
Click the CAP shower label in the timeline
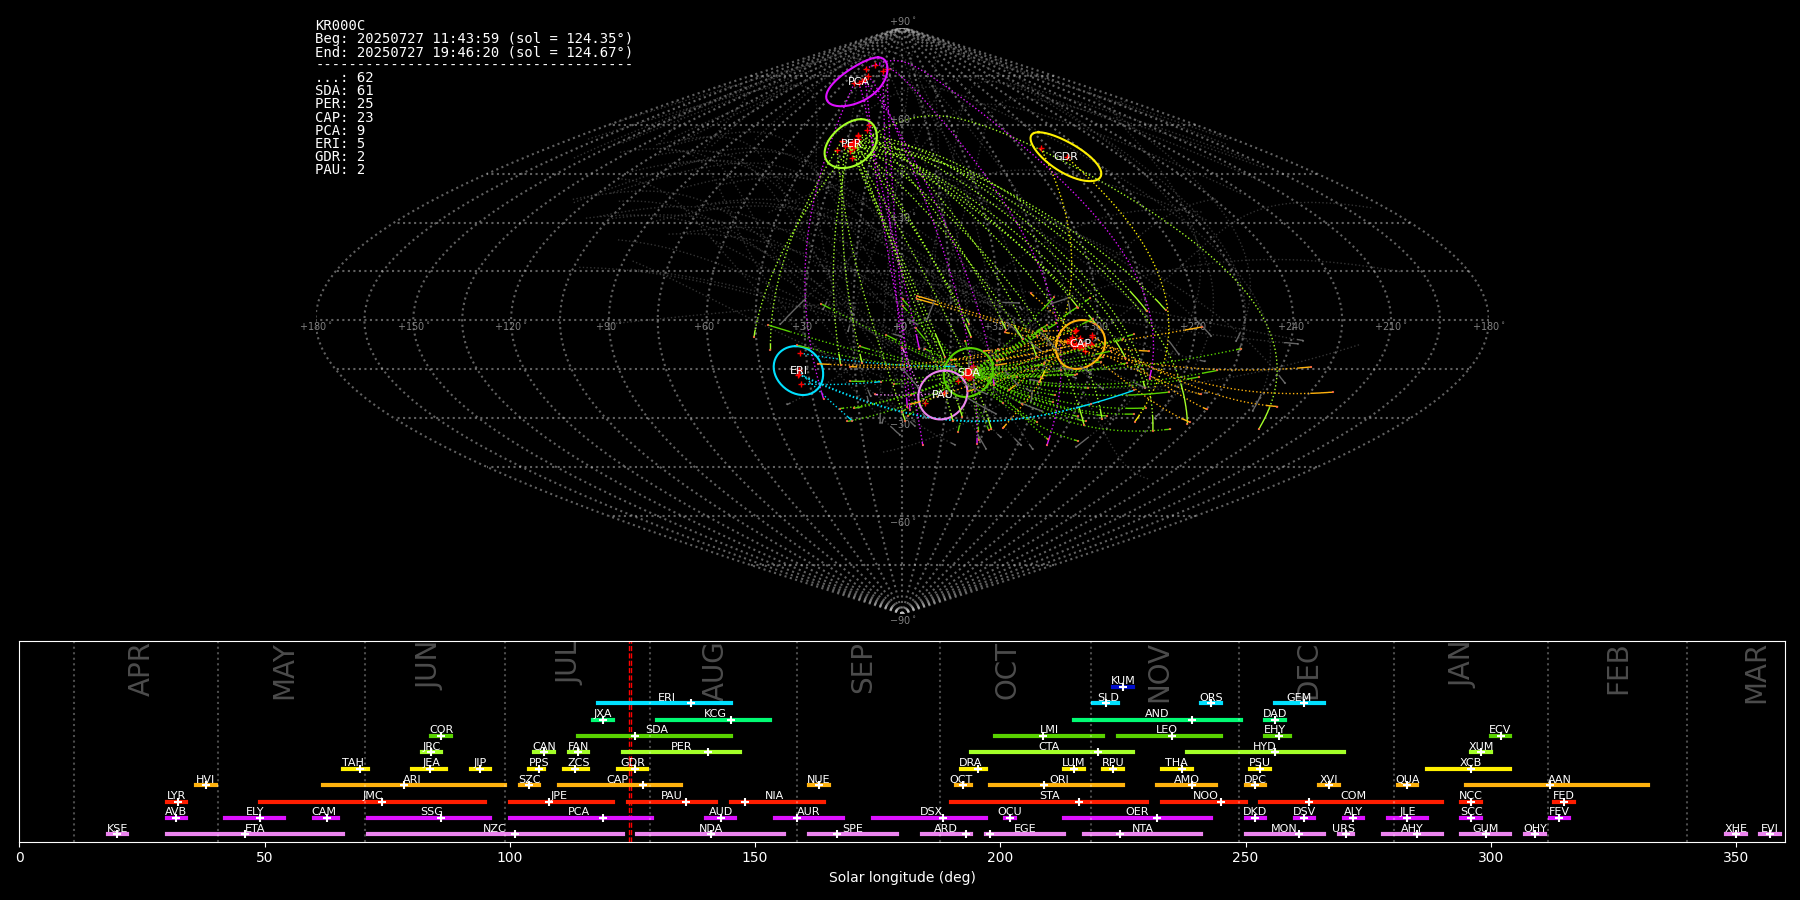click(618, 780)
